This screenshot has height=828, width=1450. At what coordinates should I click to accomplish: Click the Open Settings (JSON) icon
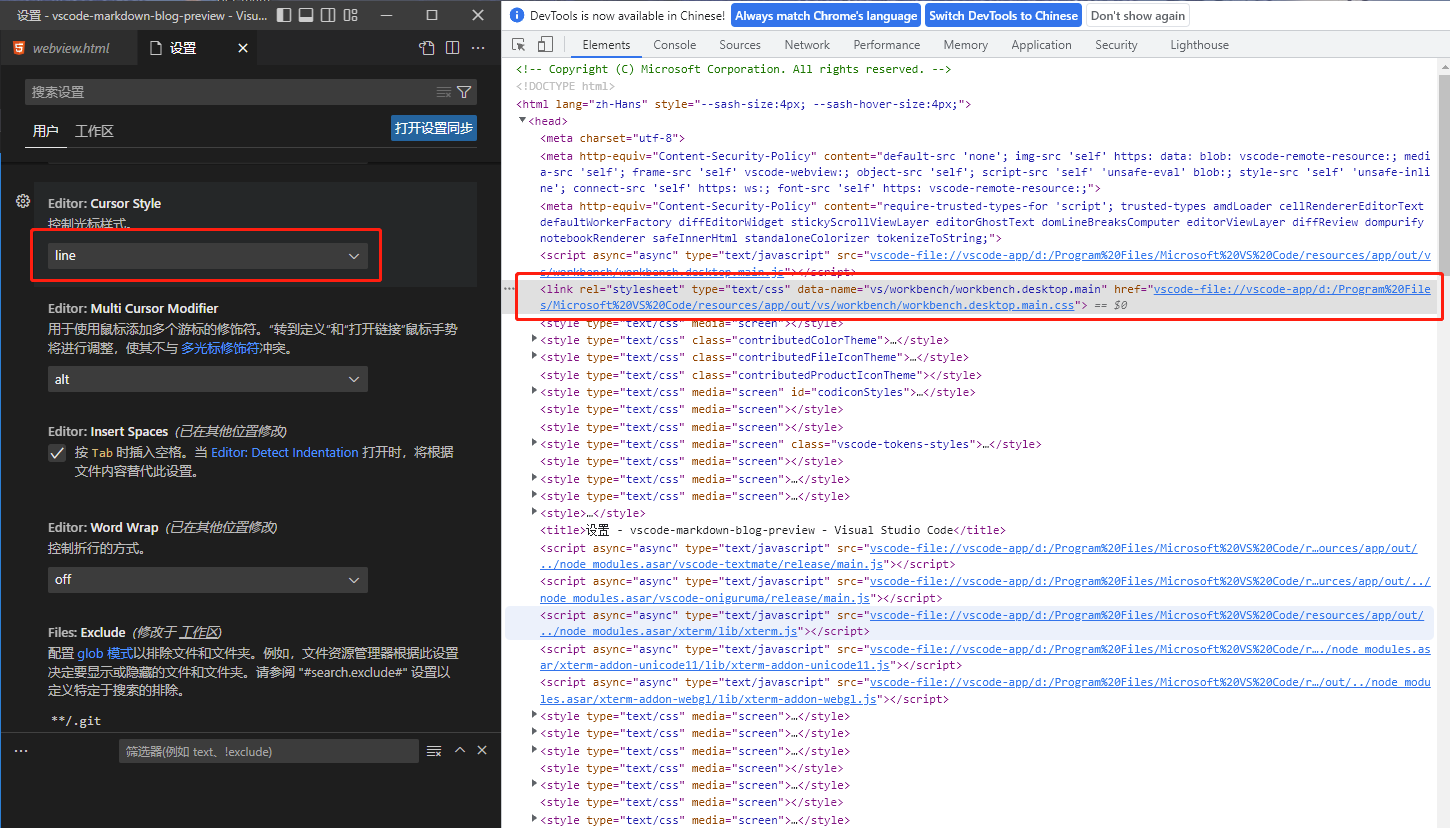(x=426, y=47)
